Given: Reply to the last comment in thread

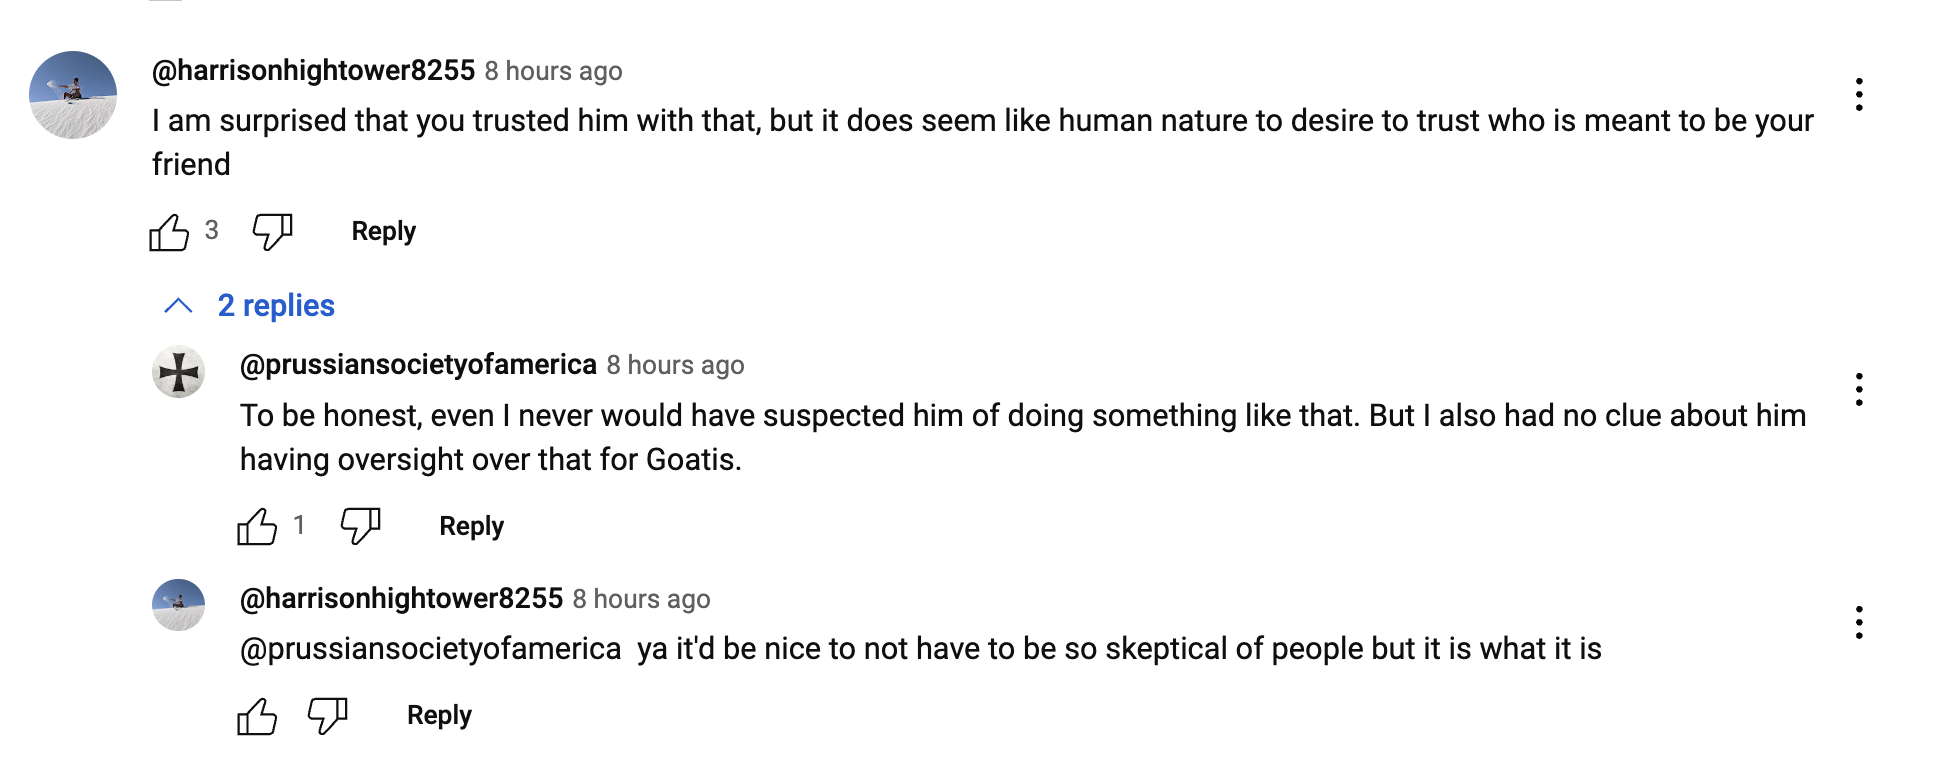Looking at the screenshot, I should coord(439,716).
